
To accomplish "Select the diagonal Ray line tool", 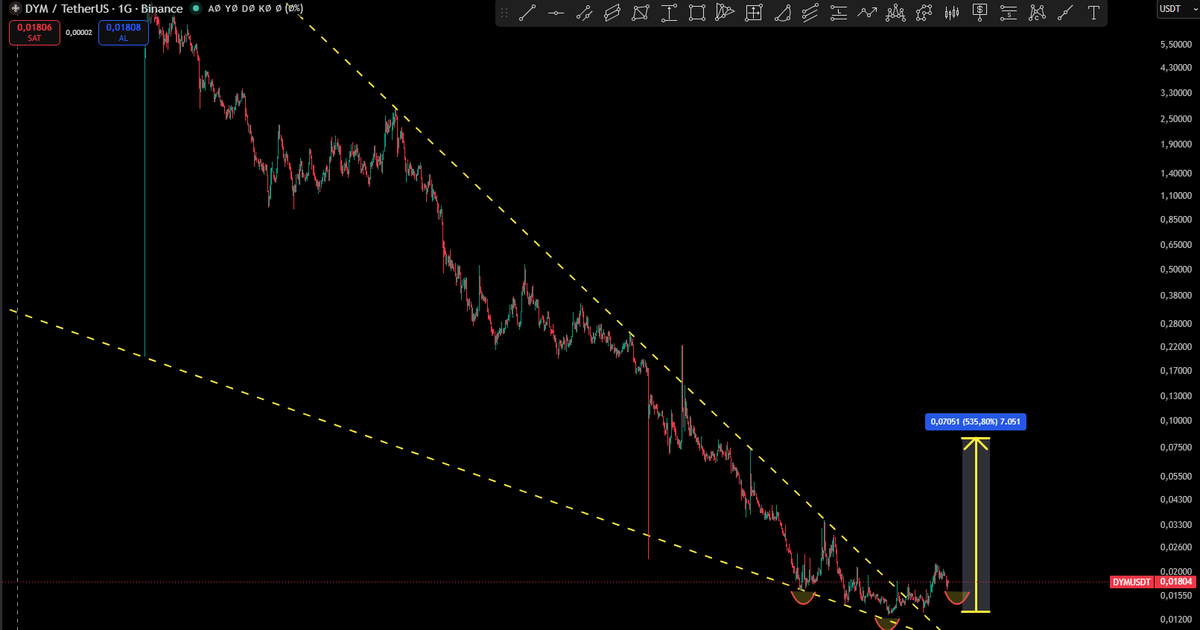I will pos(1065,13).
